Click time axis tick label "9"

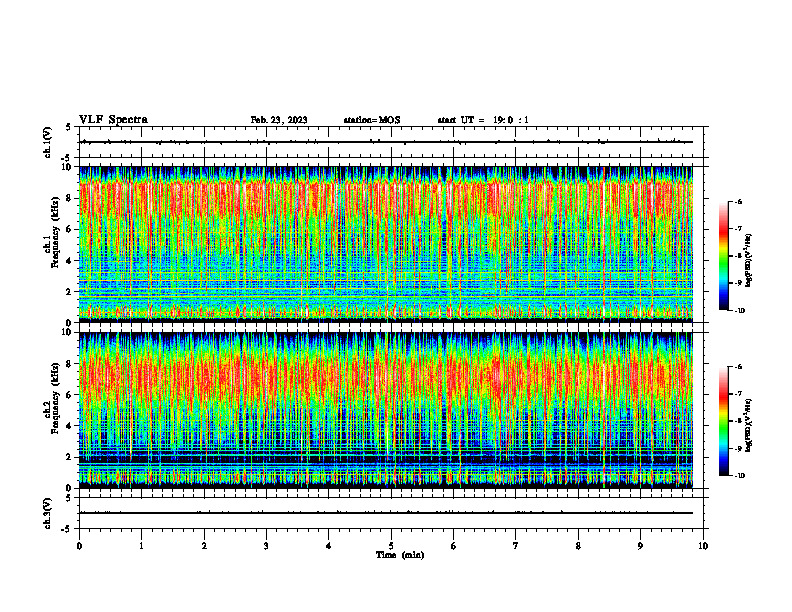click(x=640, y=546)
